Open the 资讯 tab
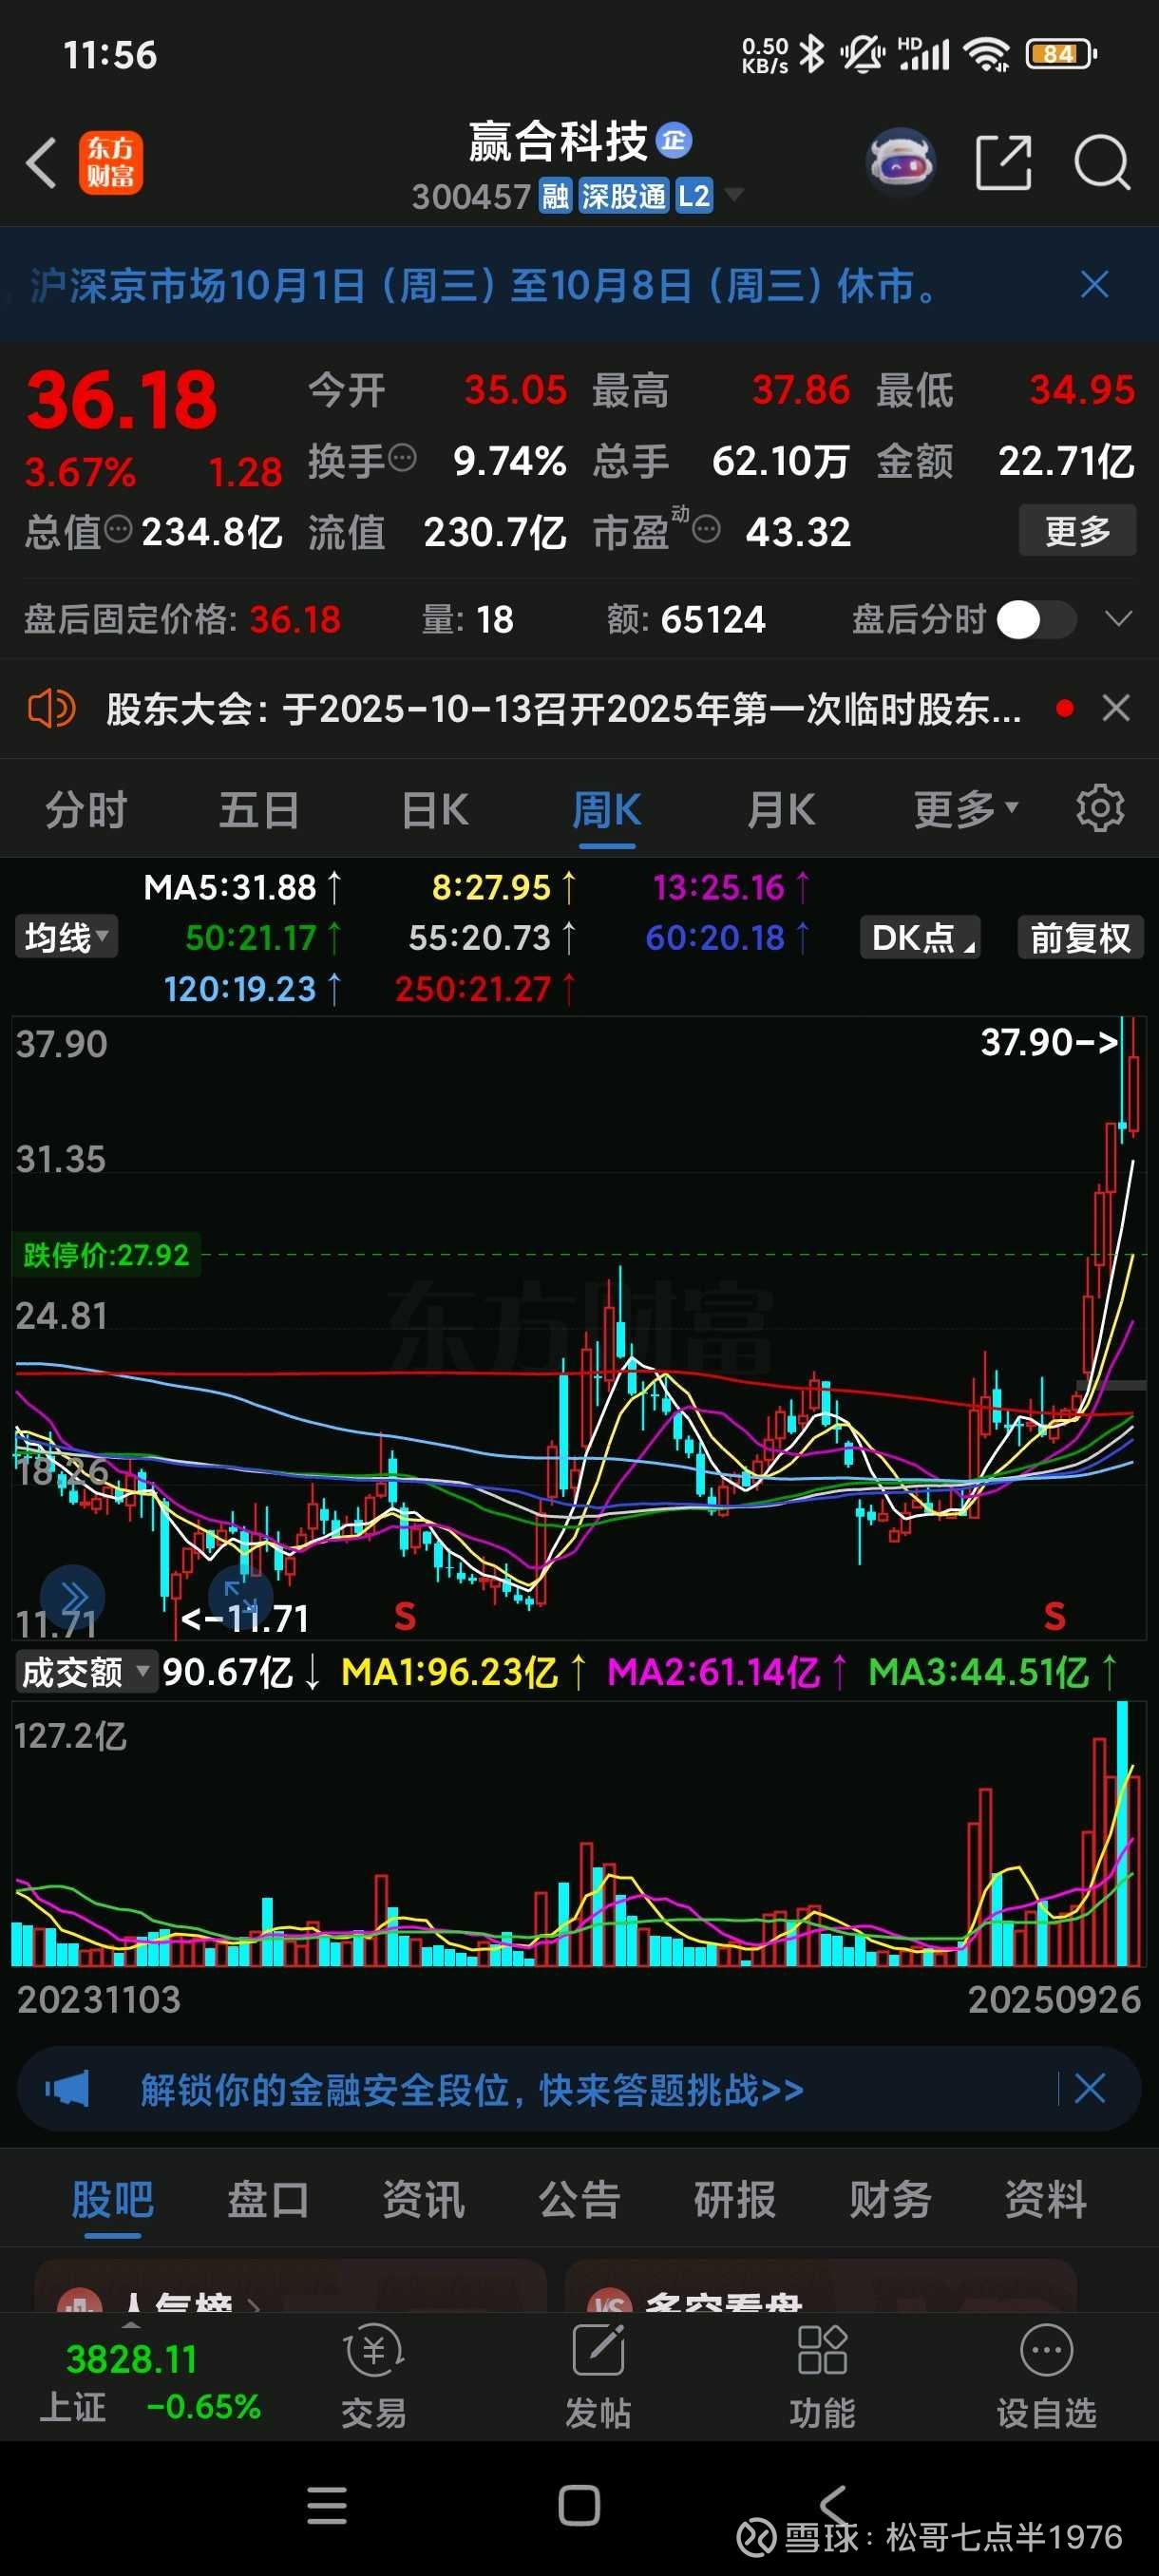 [x=423, y=2199]
